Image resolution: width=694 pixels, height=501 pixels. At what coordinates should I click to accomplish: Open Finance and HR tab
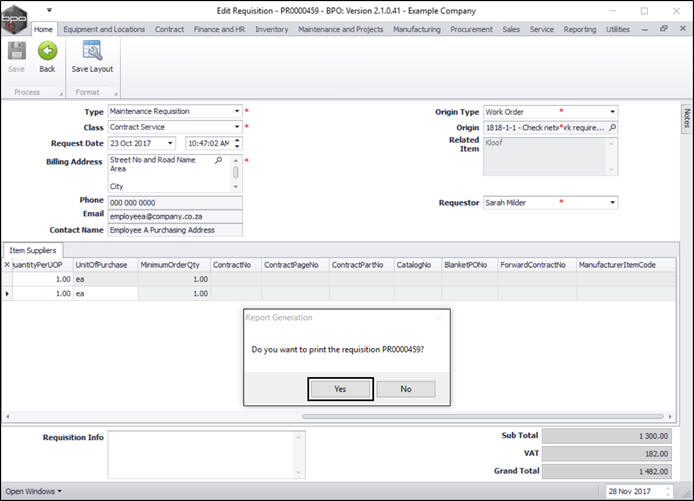click(x=219, y=29)
